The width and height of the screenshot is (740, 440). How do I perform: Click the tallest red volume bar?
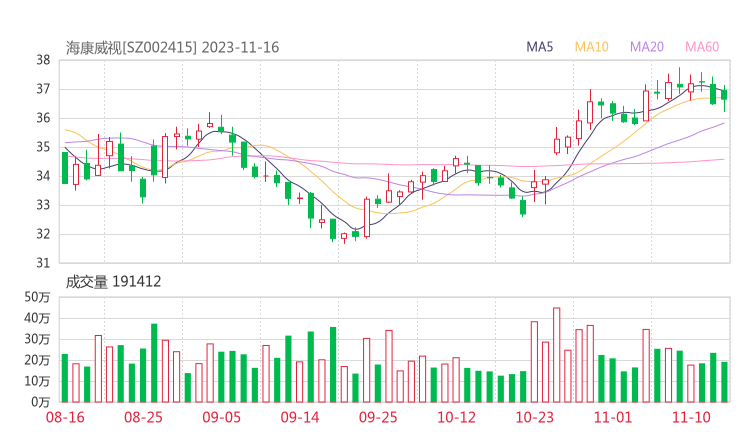pos(556,354)
